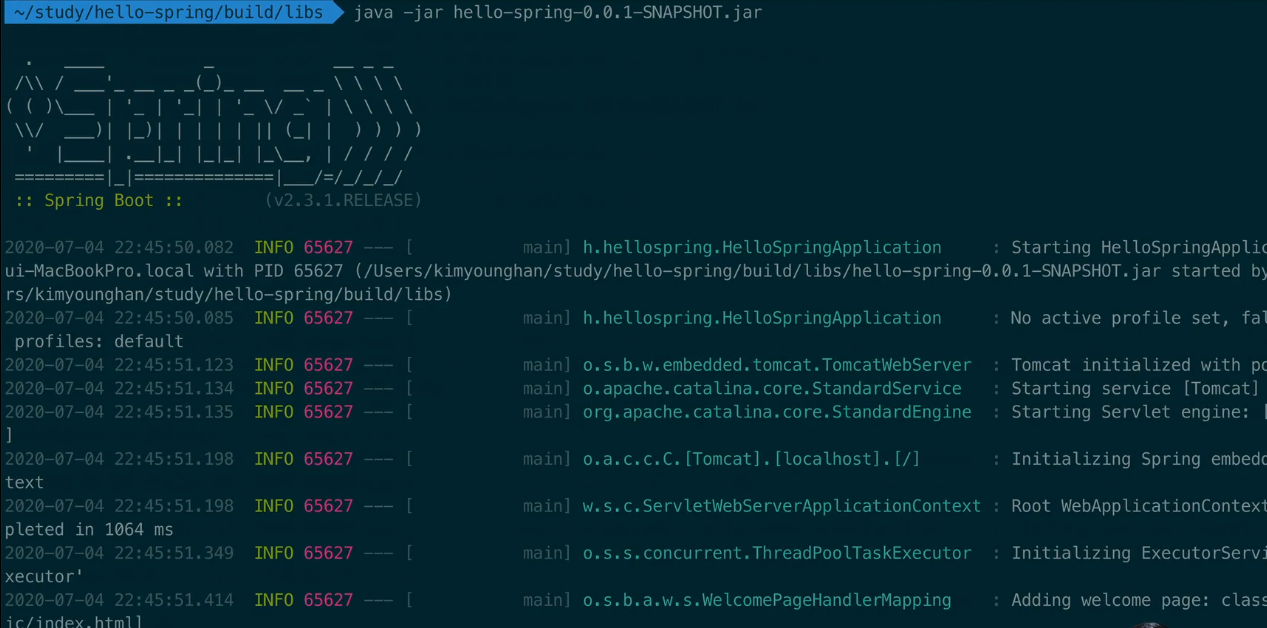
Task: Click PID 65627 on the ThreadPoolTaskExecutor row
Action: 329,553
